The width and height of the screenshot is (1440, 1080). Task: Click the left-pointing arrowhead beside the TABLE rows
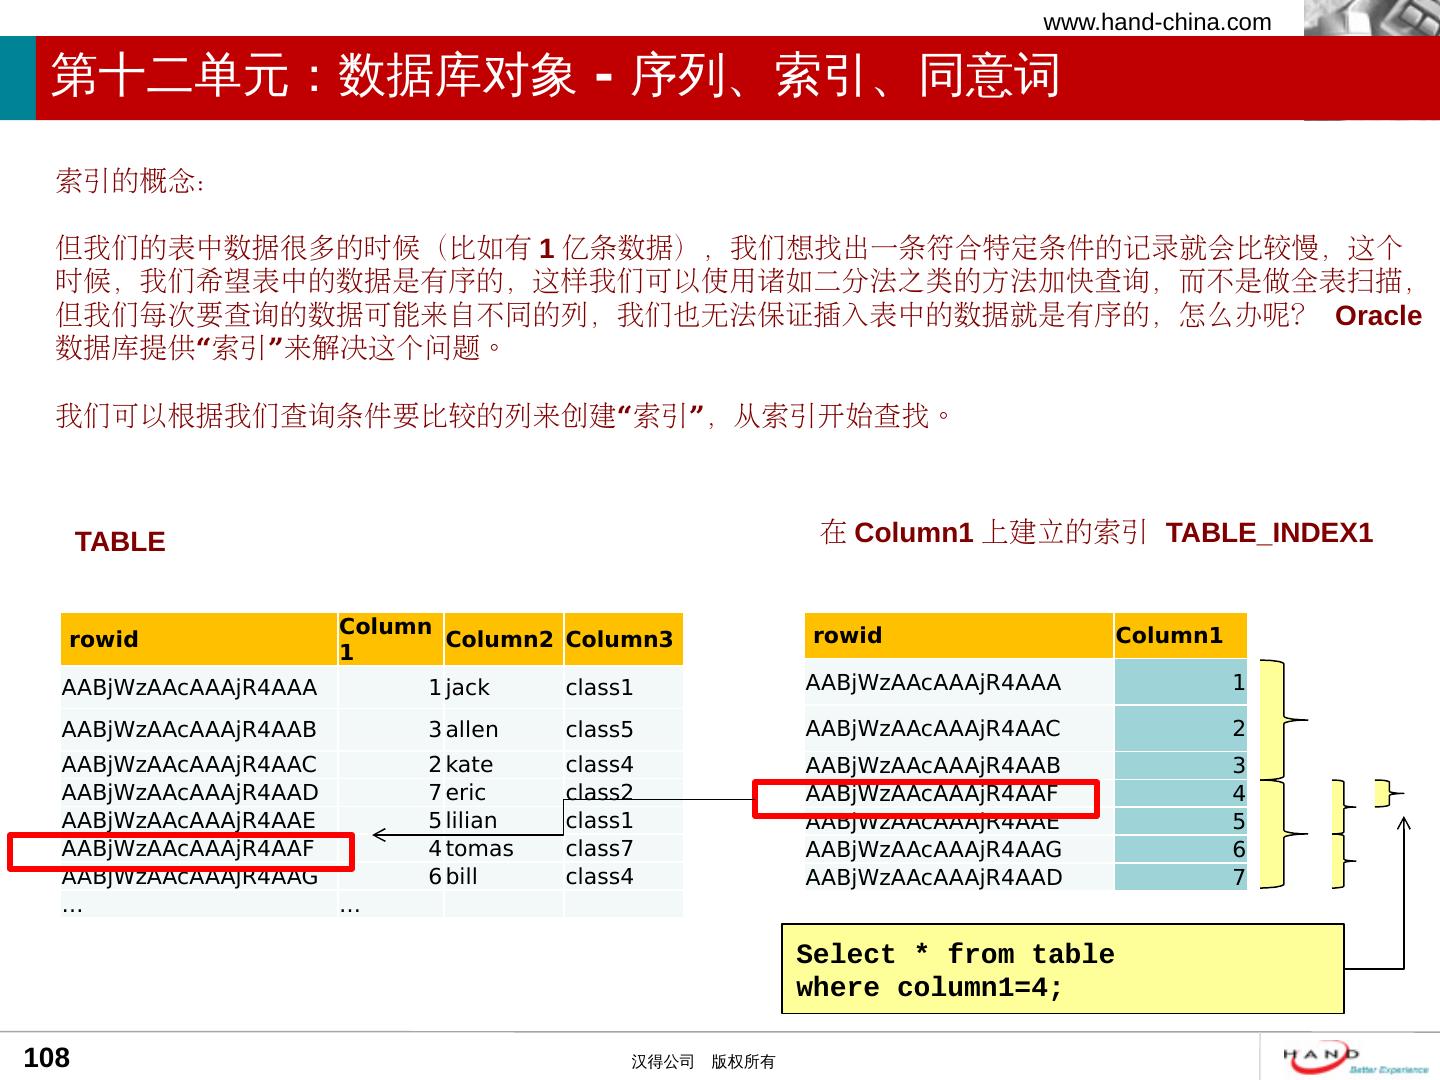(381, 833)
